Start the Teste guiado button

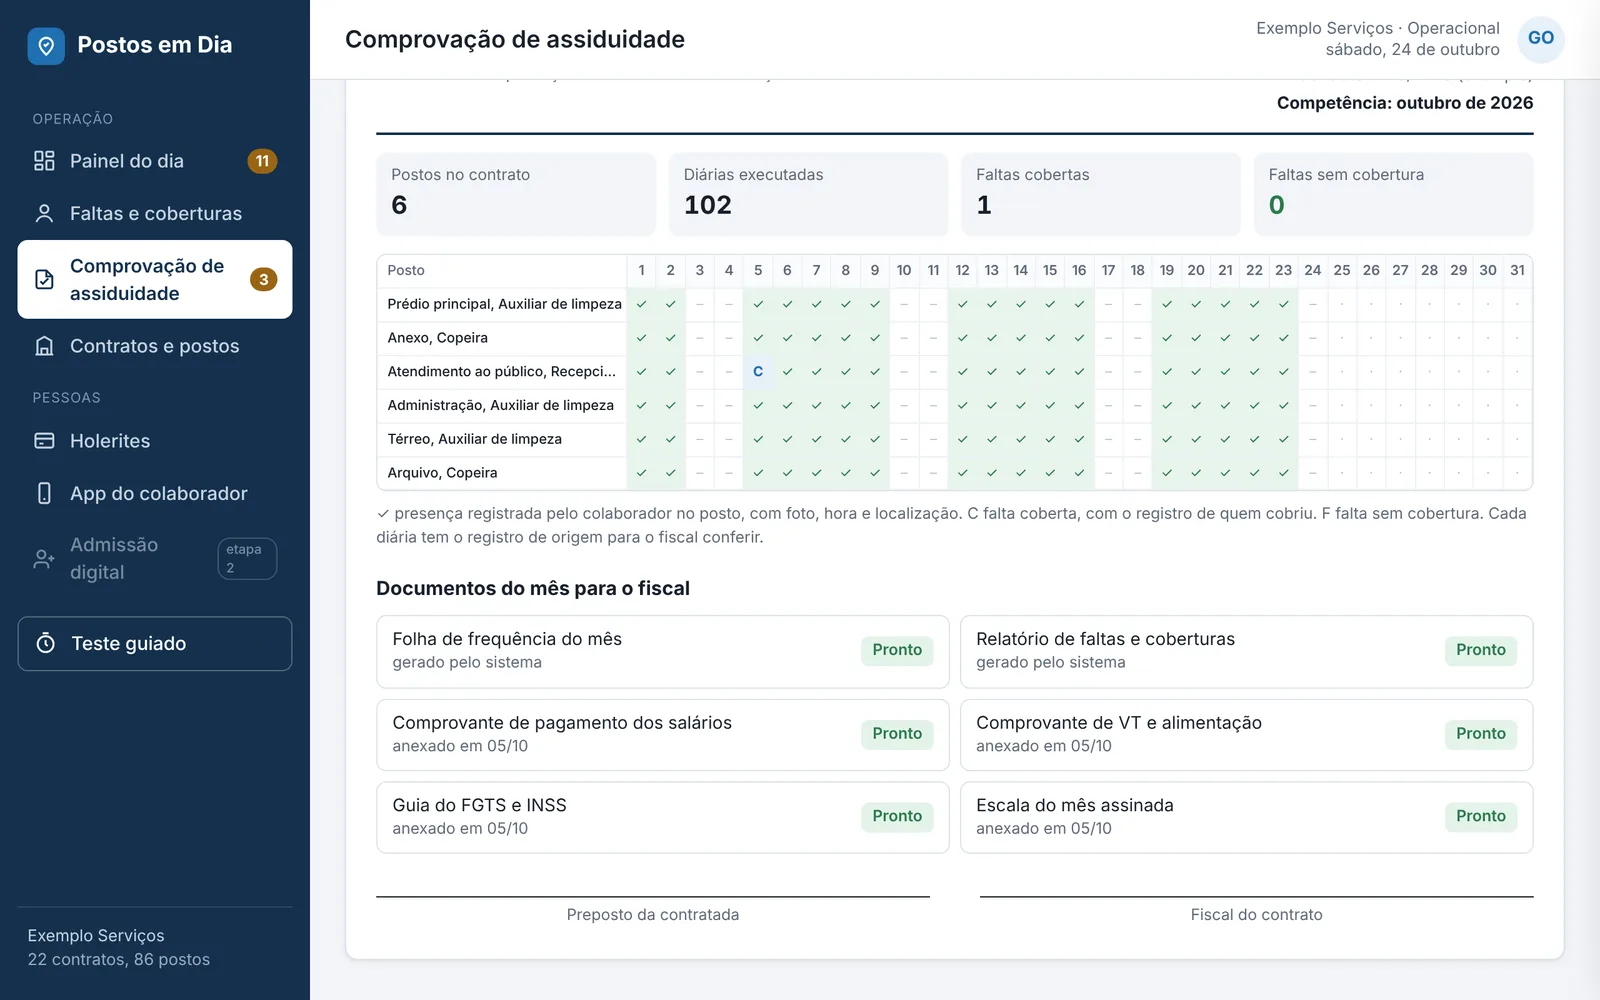[155, 643]
